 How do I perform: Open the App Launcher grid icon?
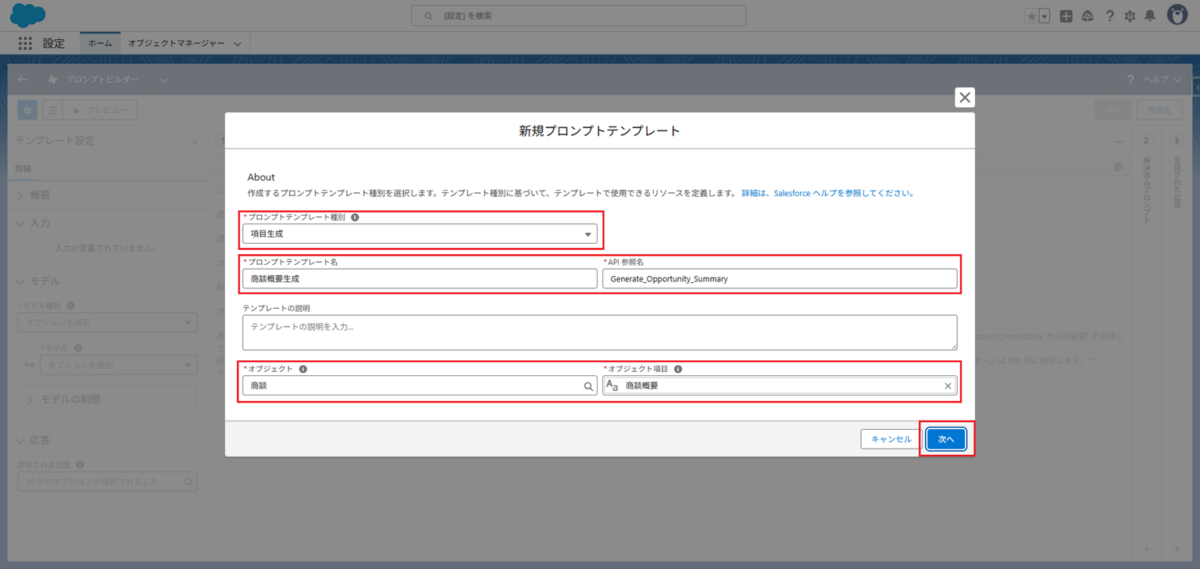26,44
